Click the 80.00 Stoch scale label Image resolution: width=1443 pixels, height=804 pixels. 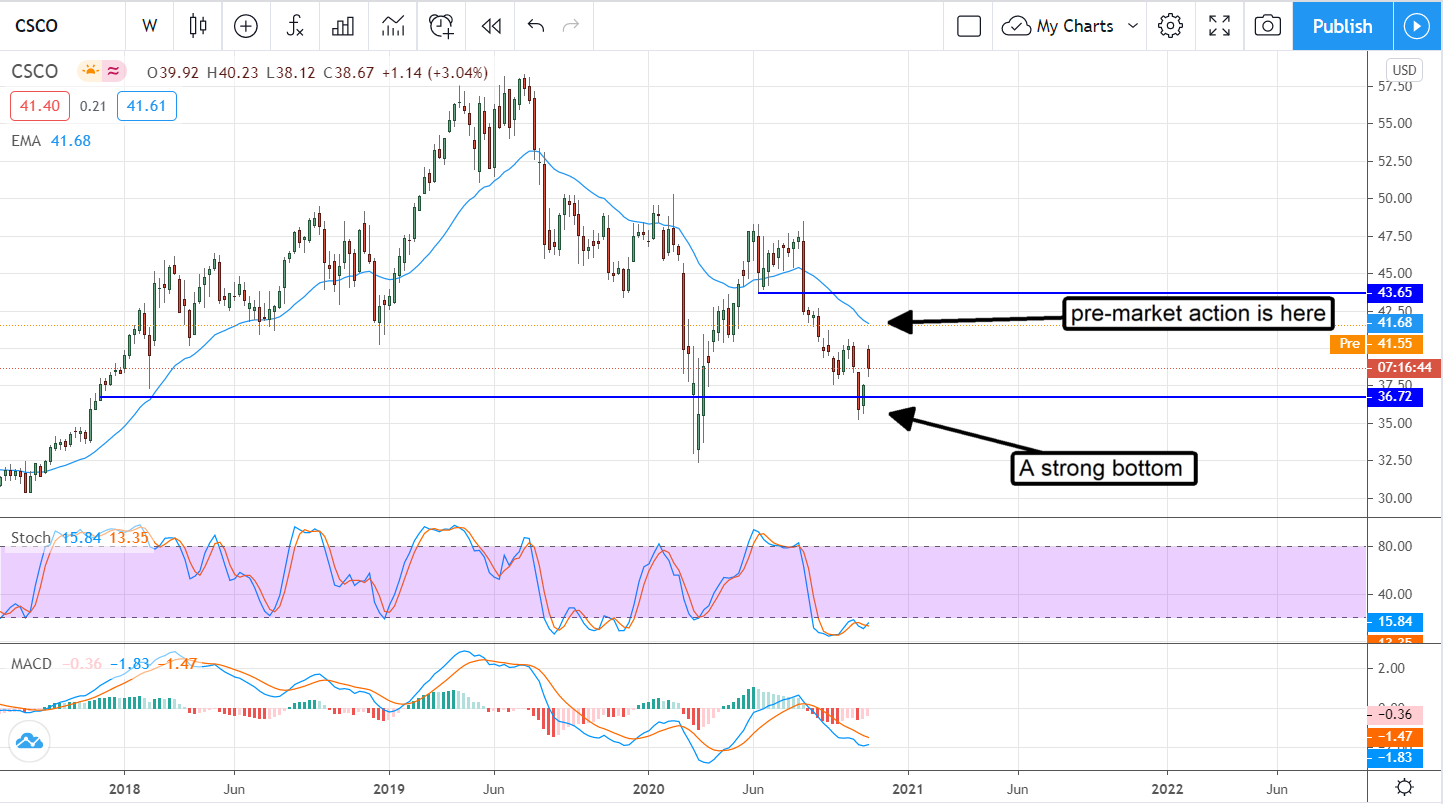coord(1397,546)
